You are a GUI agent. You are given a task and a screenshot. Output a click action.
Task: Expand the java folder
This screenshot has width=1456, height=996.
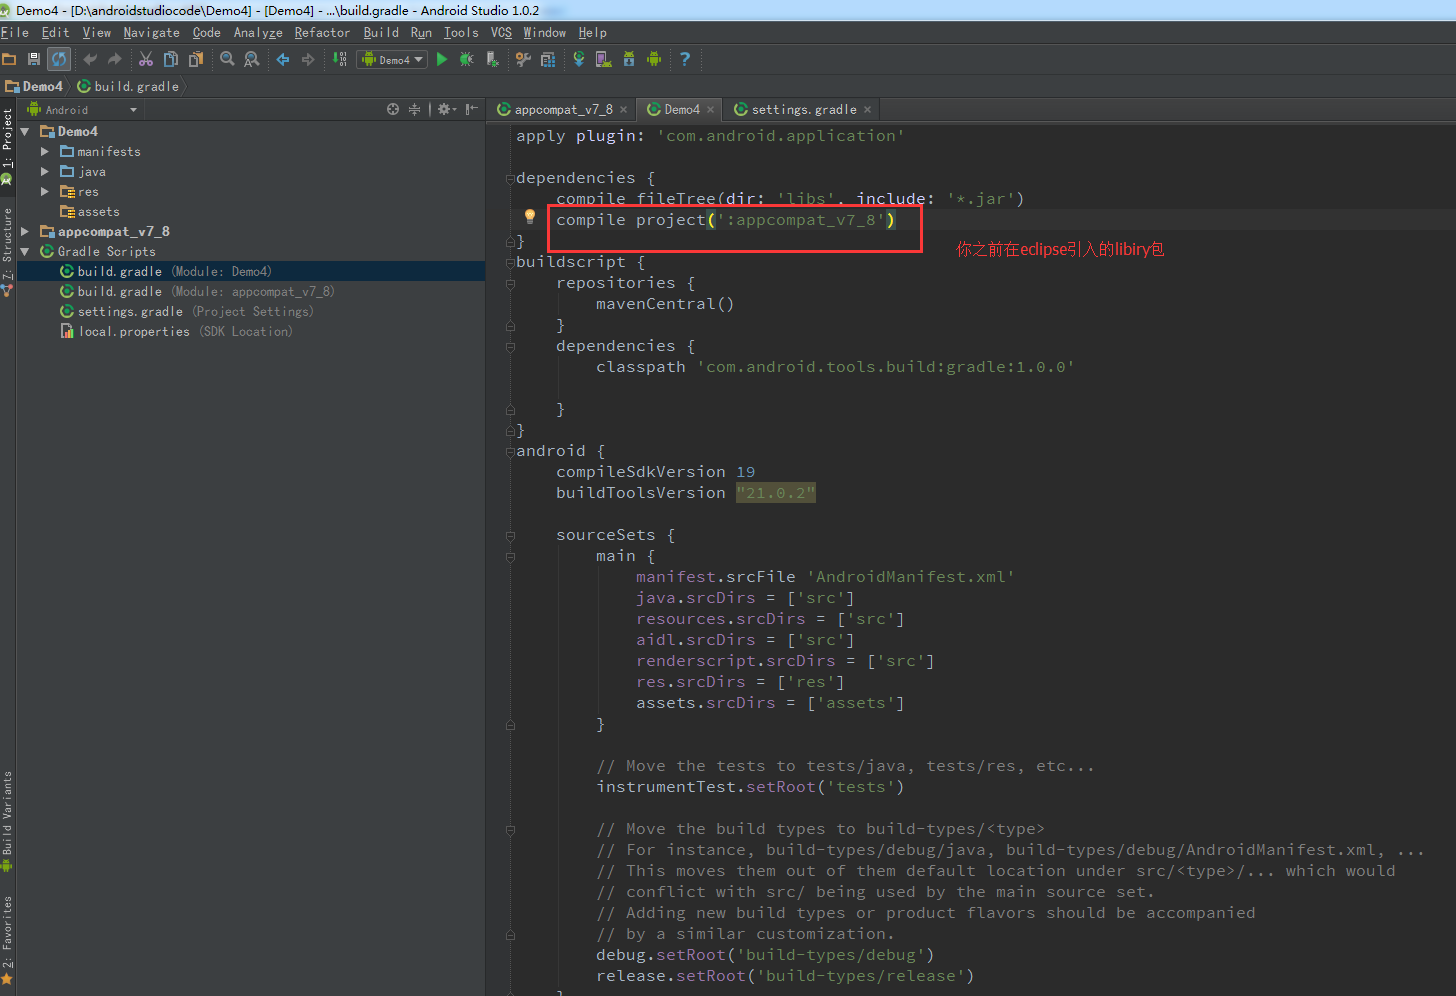(x=44, y=171)
